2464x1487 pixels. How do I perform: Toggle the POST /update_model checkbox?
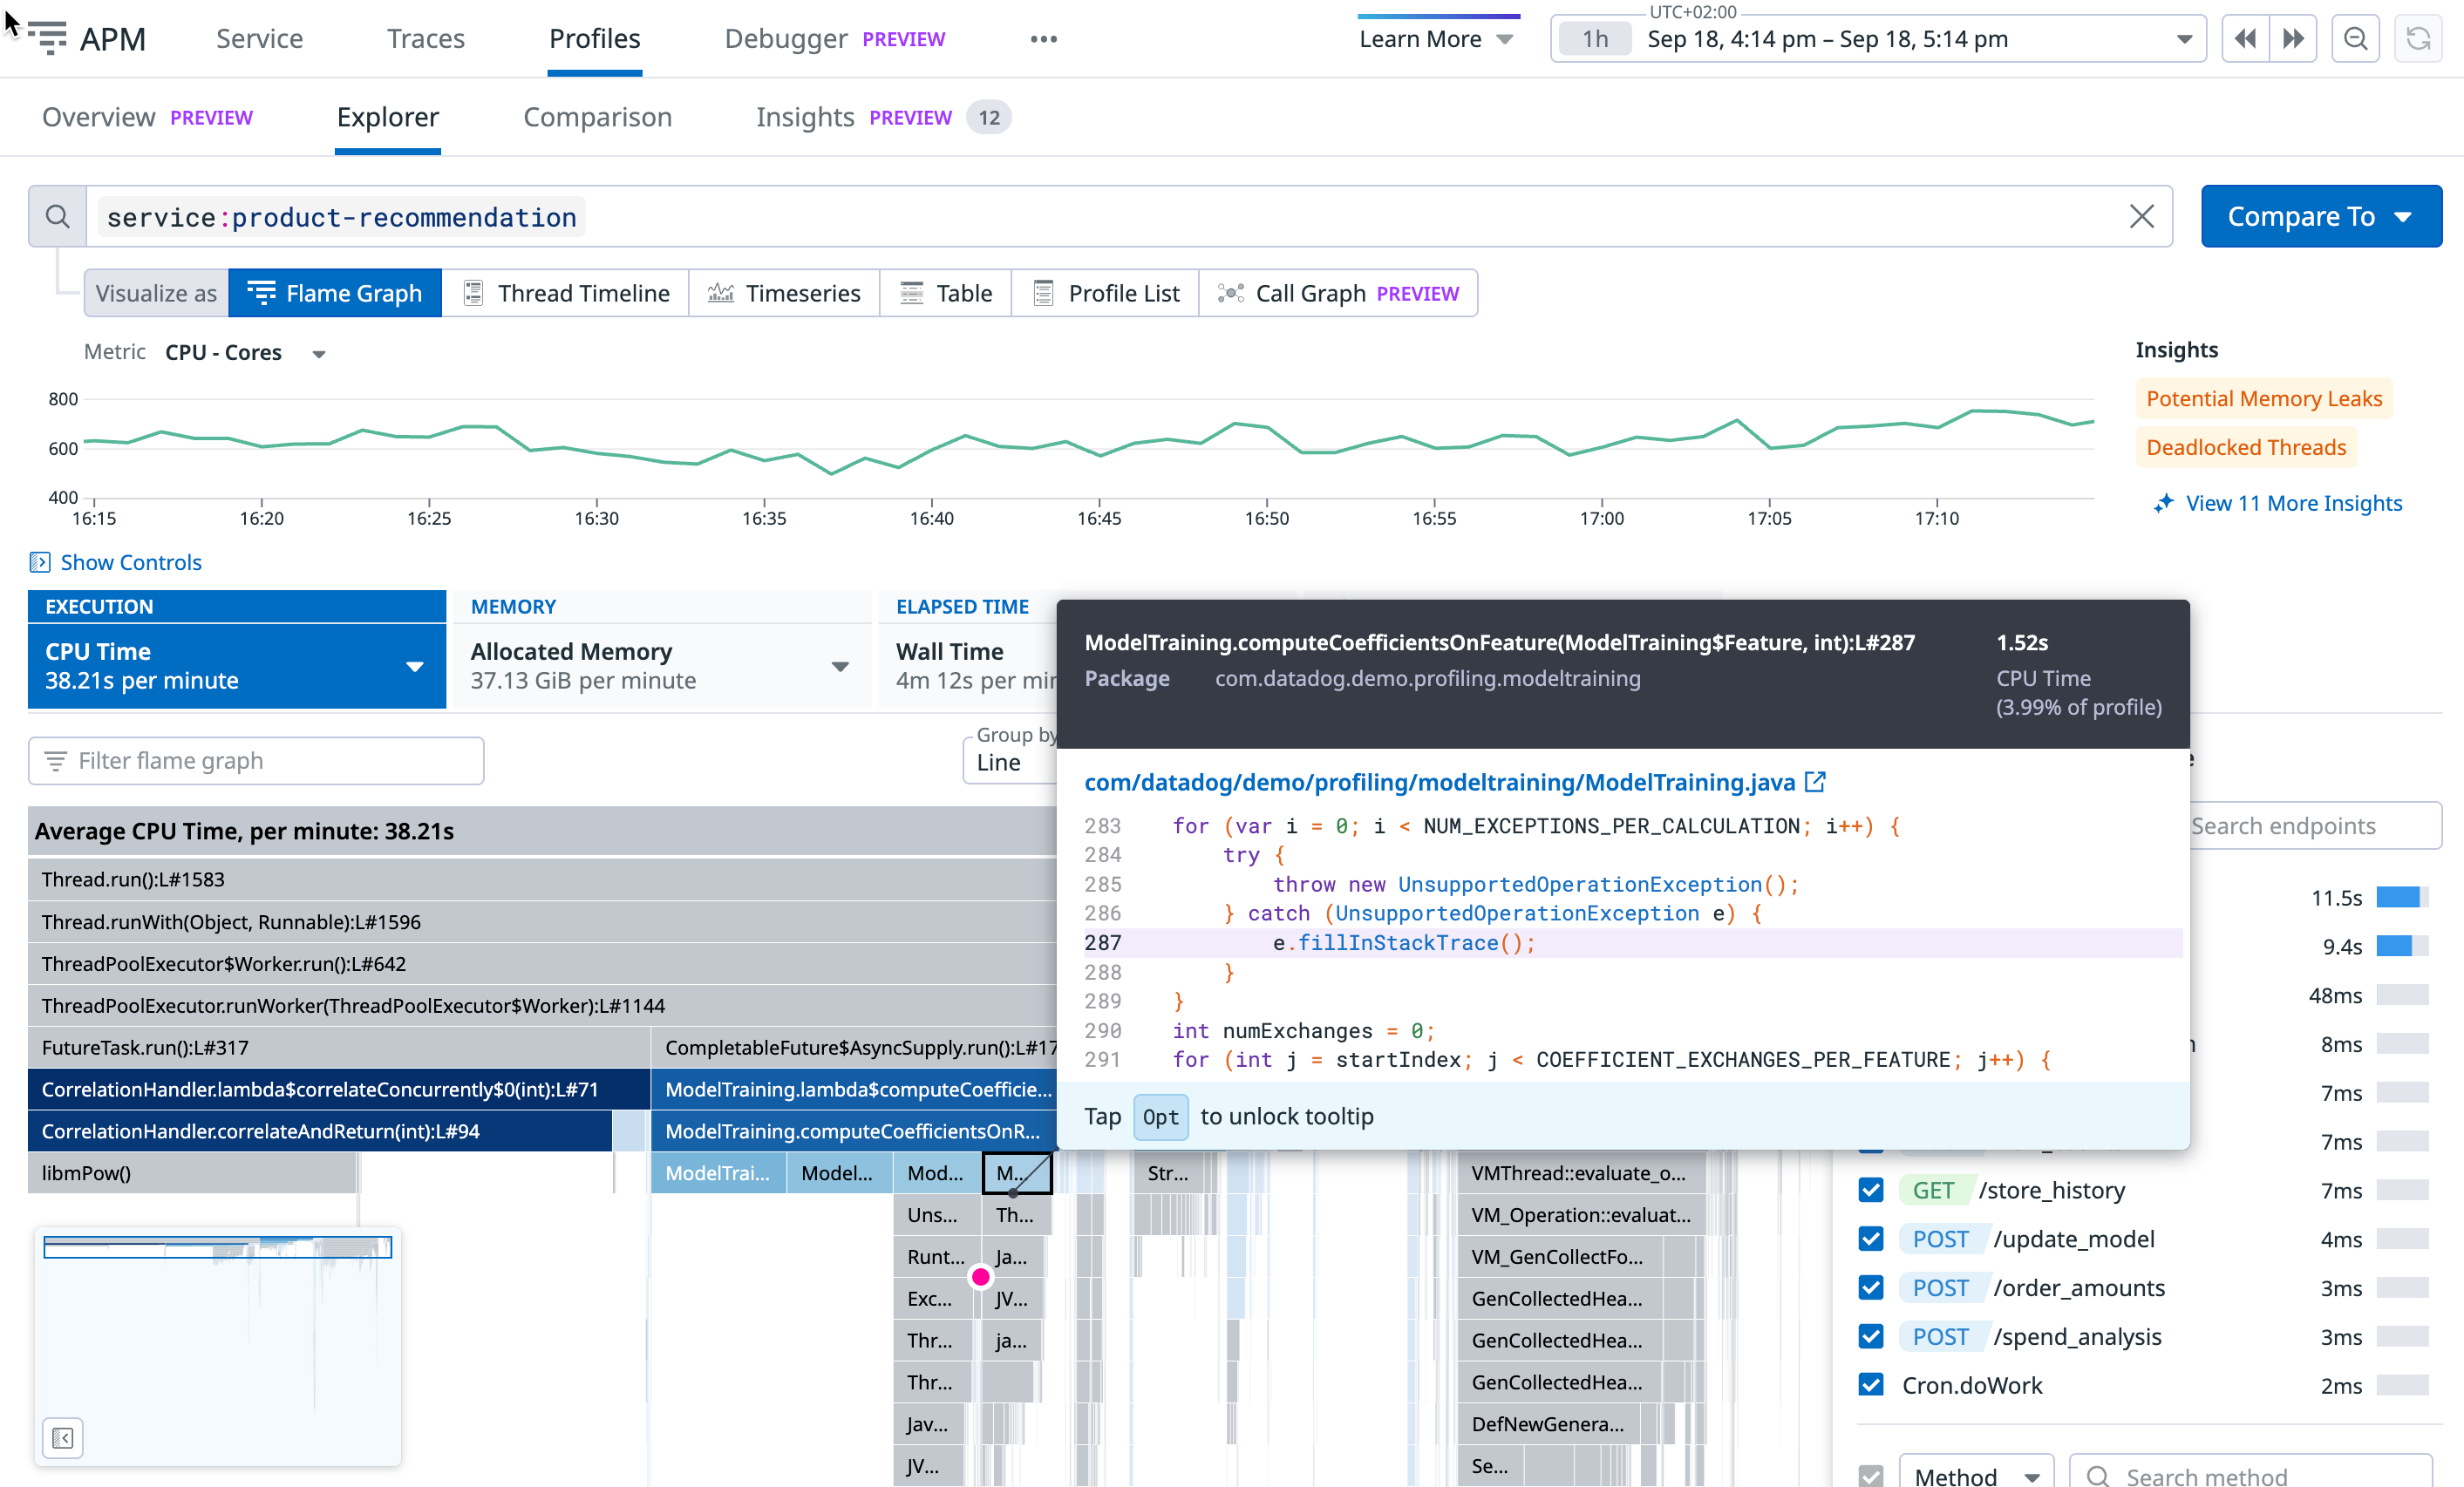[1871, 1239]
